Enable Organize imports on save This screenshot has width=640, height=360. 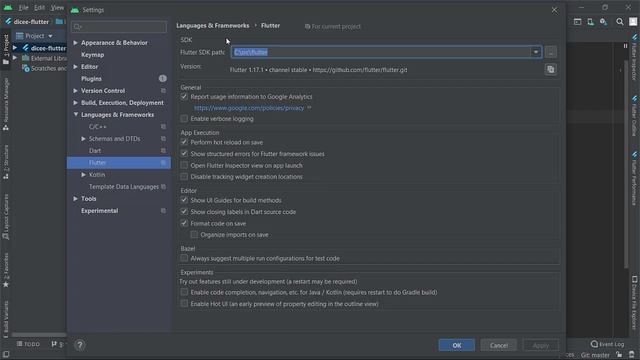click(194, 235)
